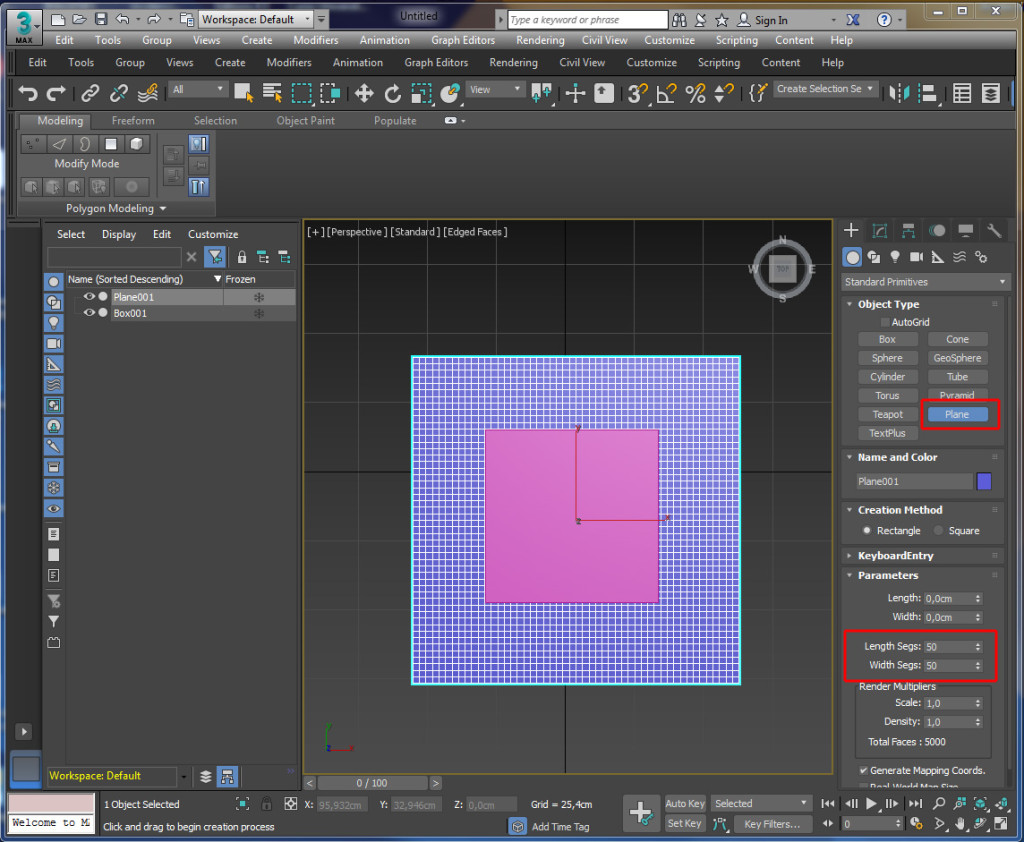The image size is (1024, 842).
Task: Enable the AutoGrid checkbox
Action: (x=885, y=322)
